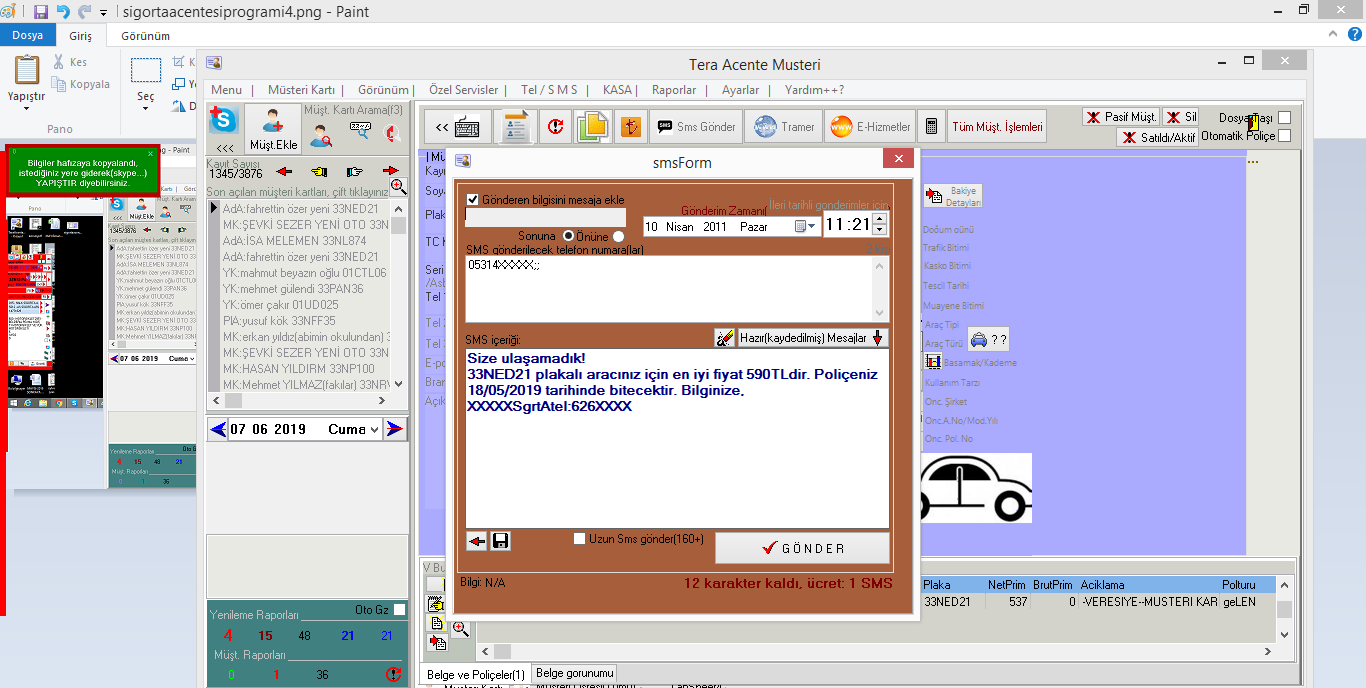Click Sil delete button
This screenshot has height=688, width=1366.
coord(1182,117)
